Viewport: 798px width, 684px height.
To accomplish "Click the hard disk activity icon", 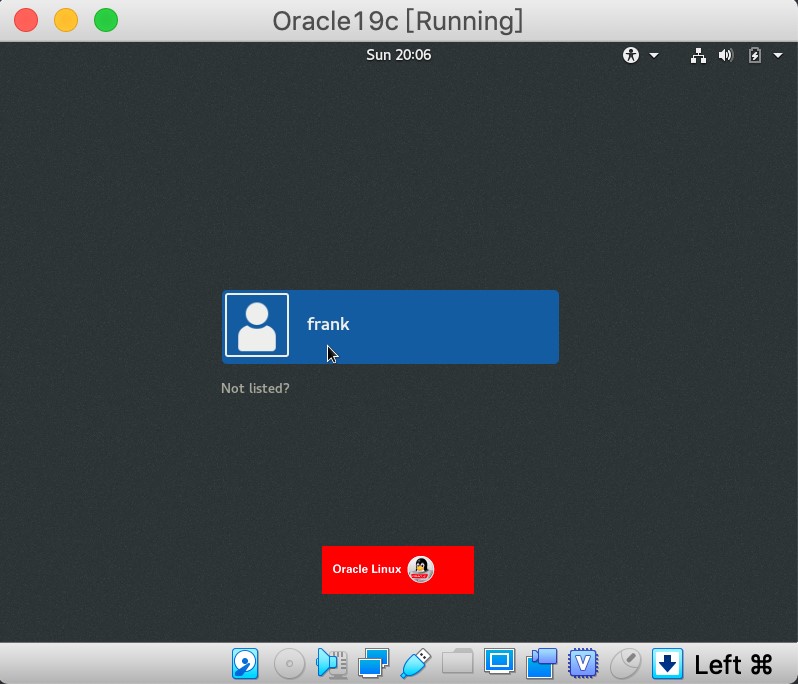I will click(245, 663).
